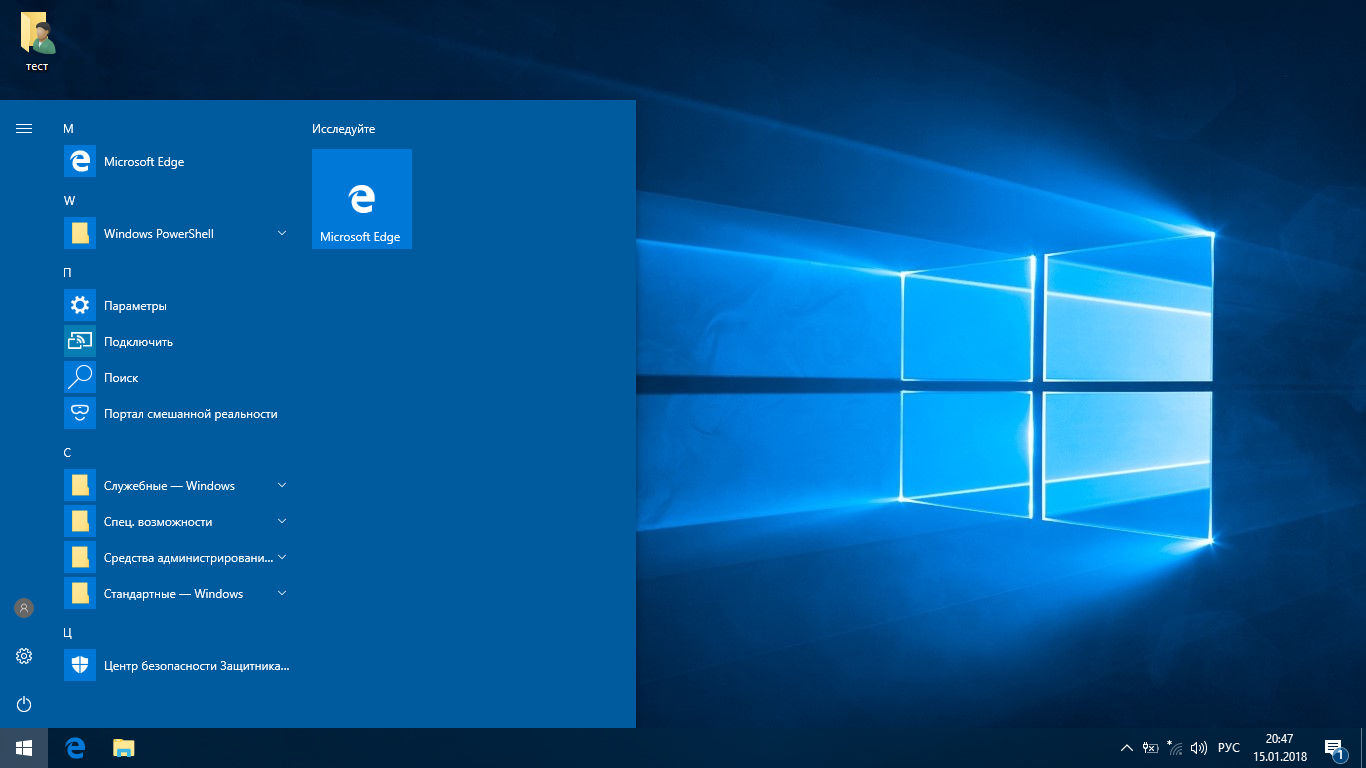Launch the Подключить app

point(176,342)
